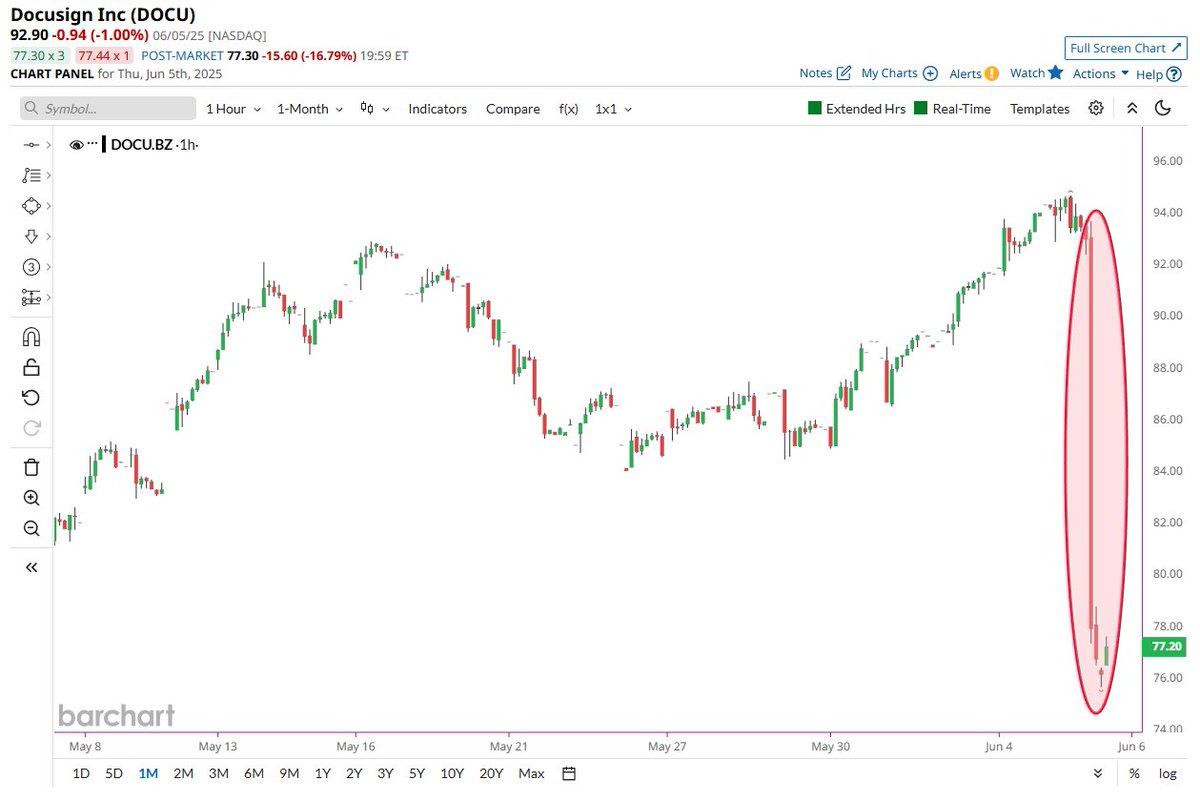Open the calendar date range picker

click(x=569, y=773)
